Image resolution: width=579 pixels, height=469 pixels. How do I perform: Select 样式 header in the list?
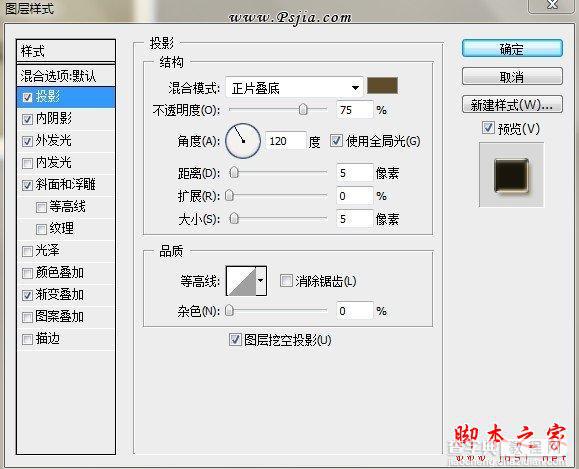[66, 51]
